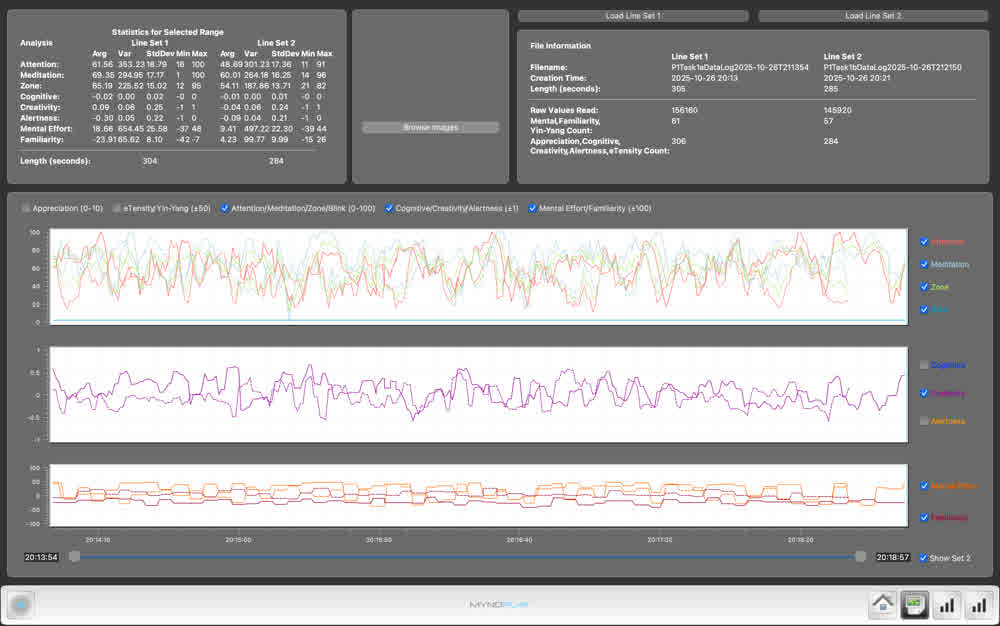Uncheck the Show Set 2 checkbox

coord(923,558)
